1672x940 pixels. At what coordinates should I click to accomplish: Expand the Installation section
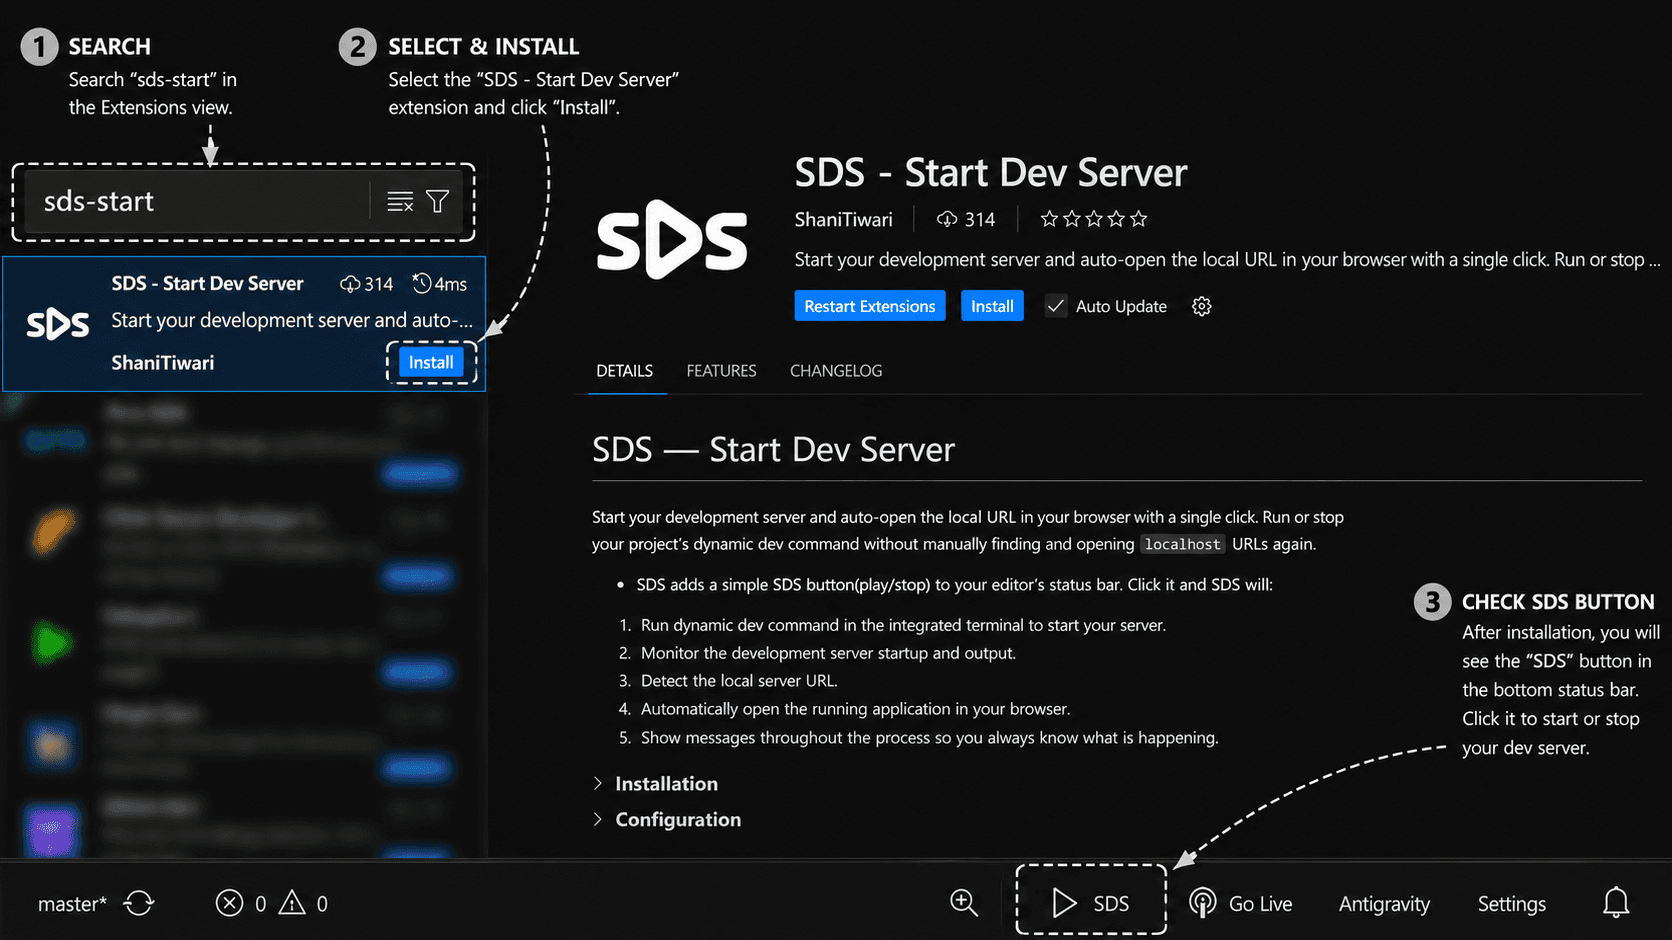pos(656,784)
